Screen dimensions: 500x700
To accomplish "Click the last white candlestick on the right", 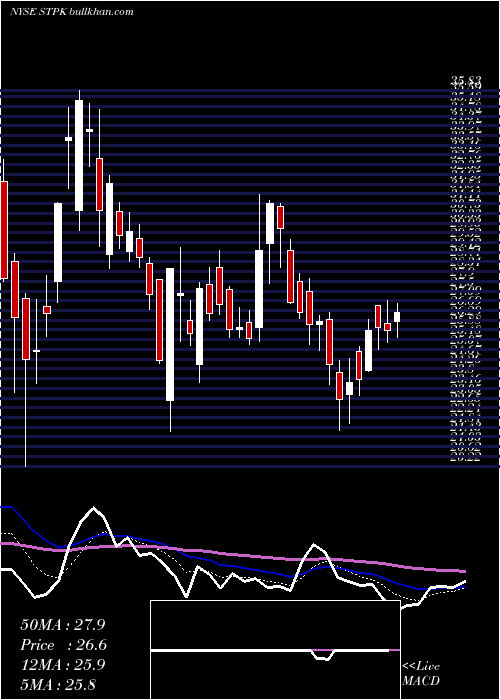I will [397, 317].
